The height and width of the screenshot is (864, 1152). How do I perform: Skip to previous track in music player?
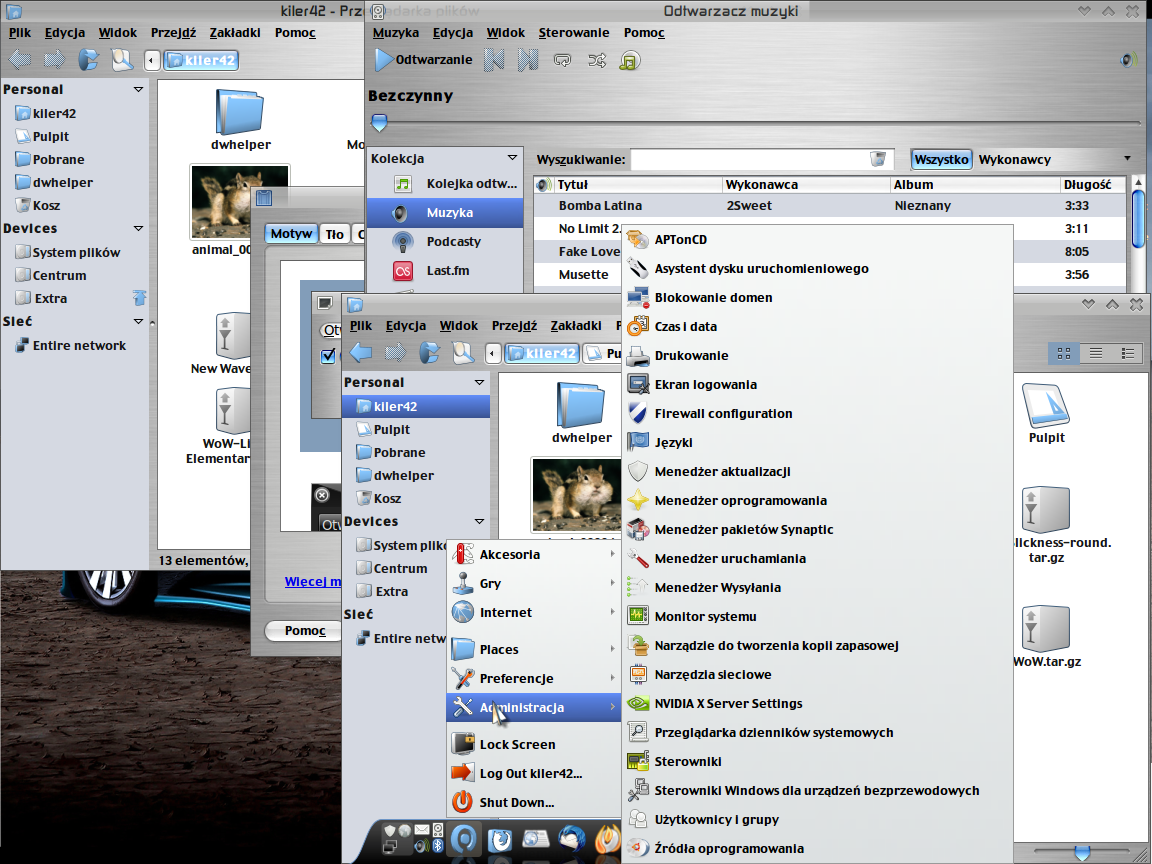click(494, 60)
